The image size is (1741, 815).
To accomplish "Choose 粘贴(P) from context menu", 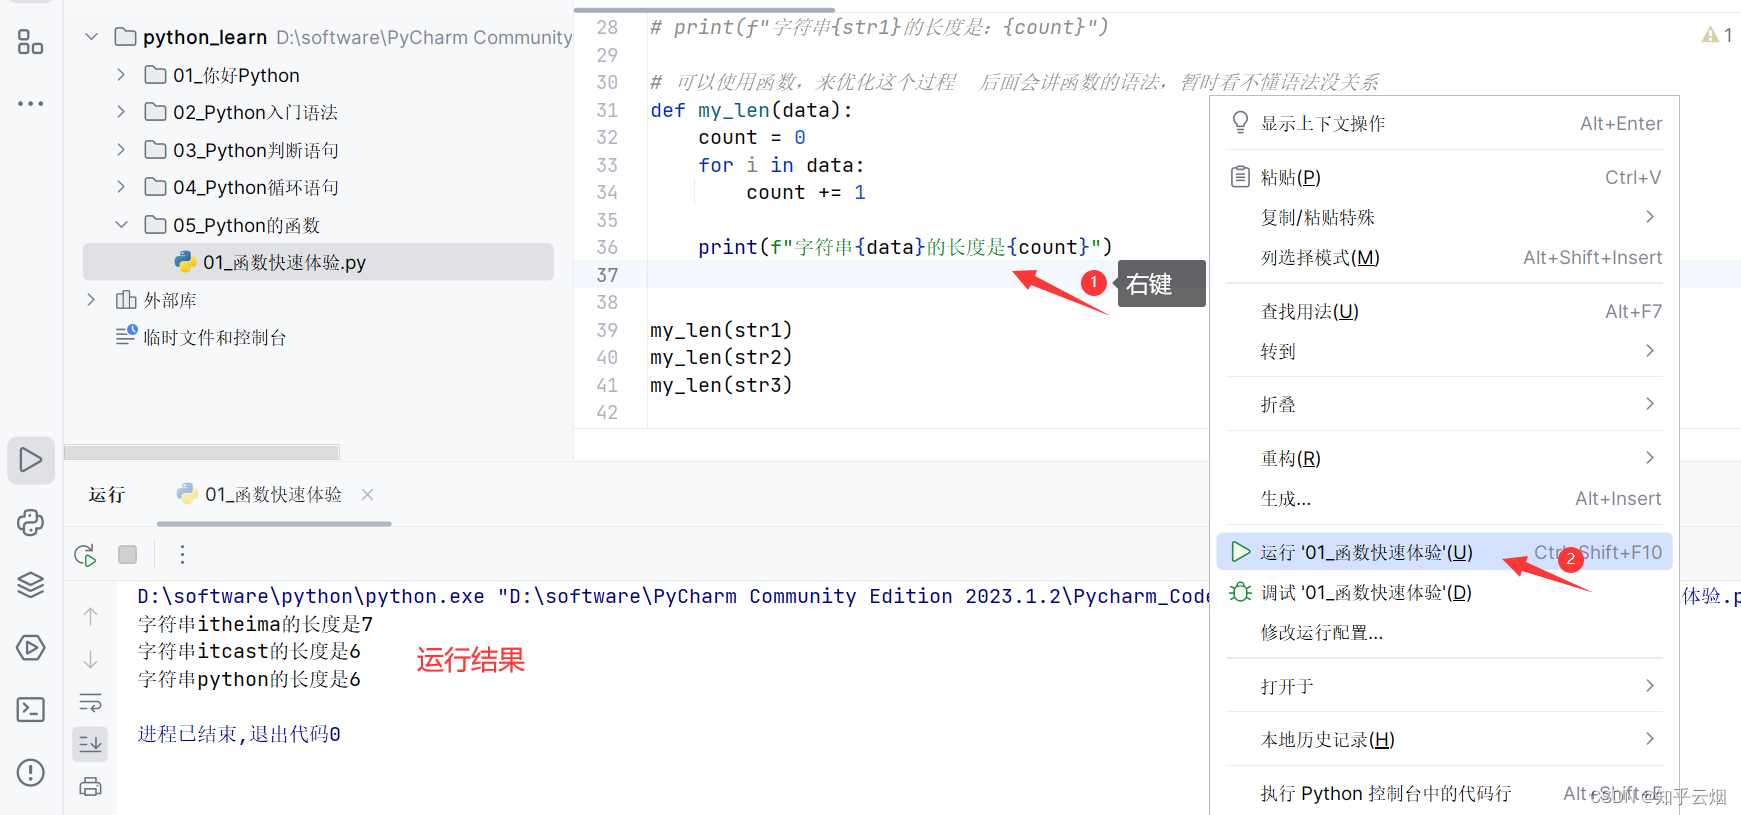I will coord(1444,177).
